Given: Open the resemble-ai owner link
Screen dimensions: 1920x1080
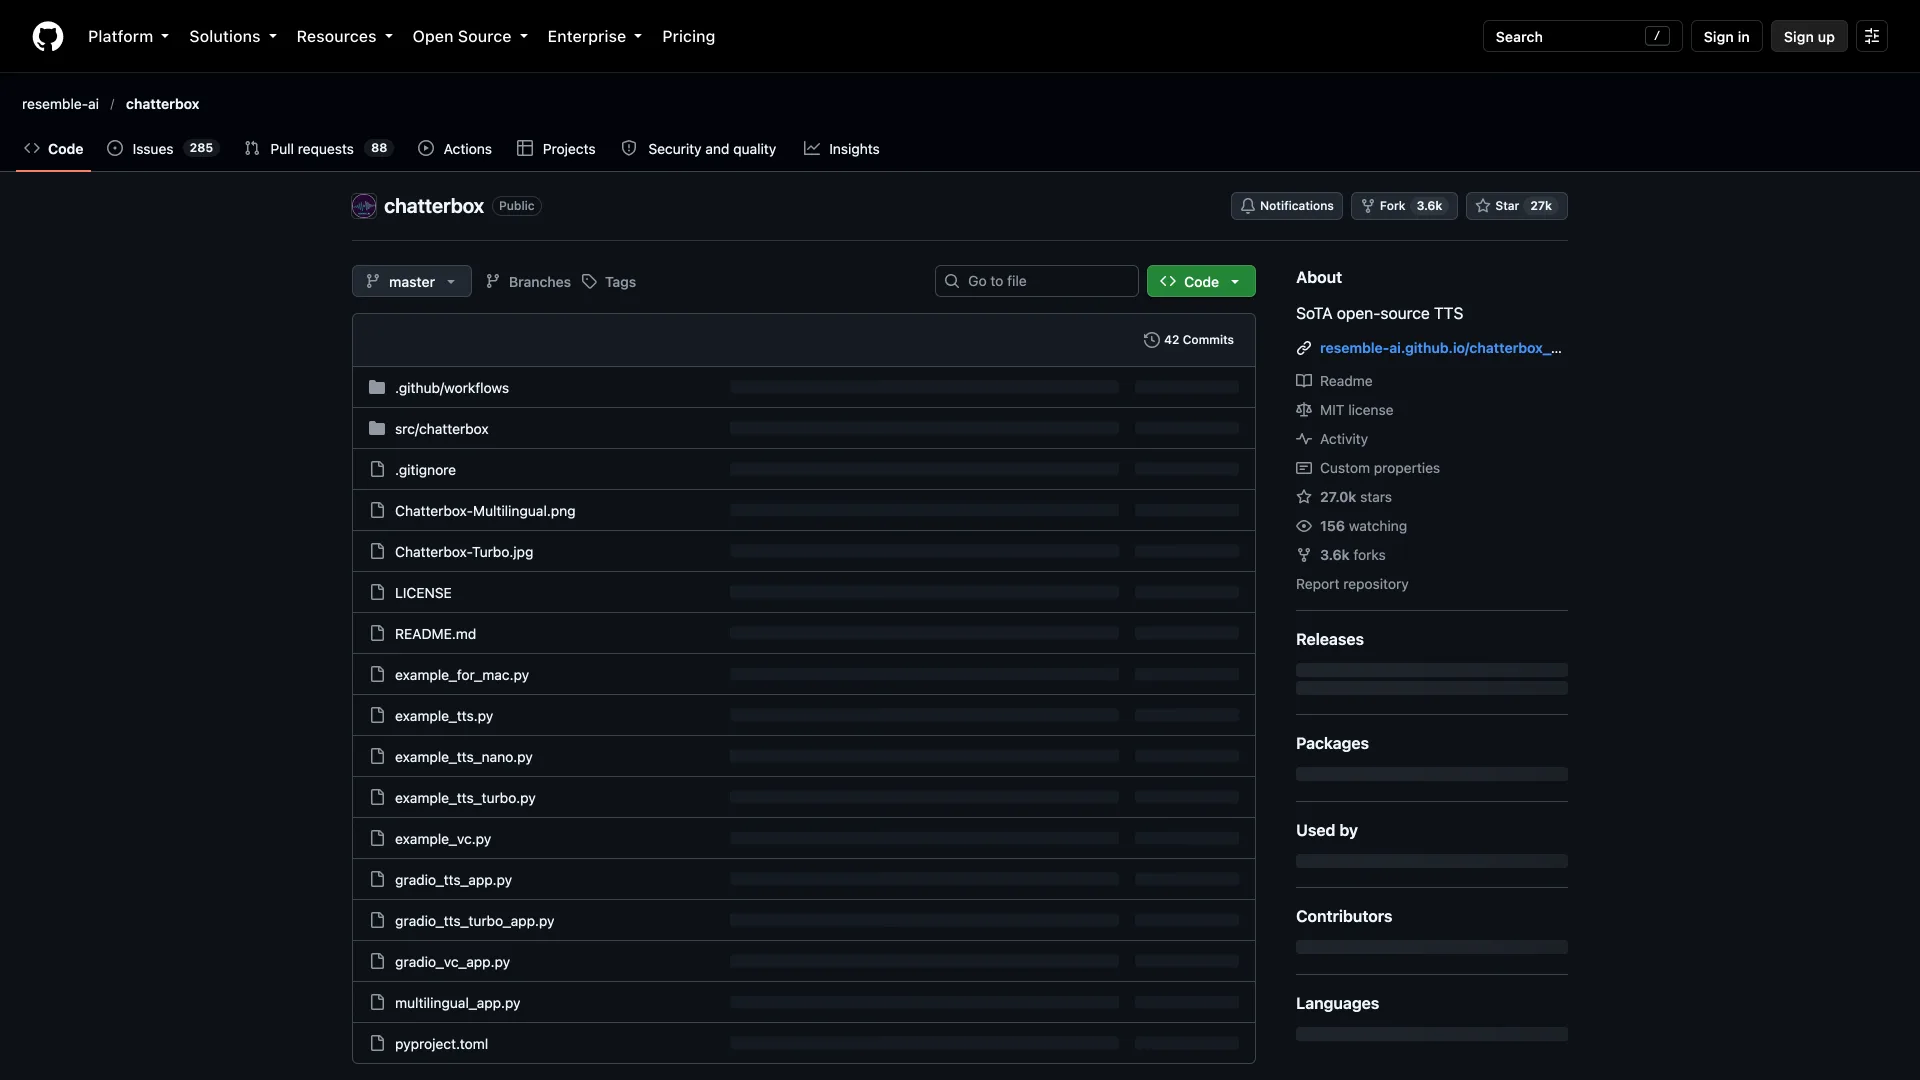Looking at the screenshot, I should [60, 104].
